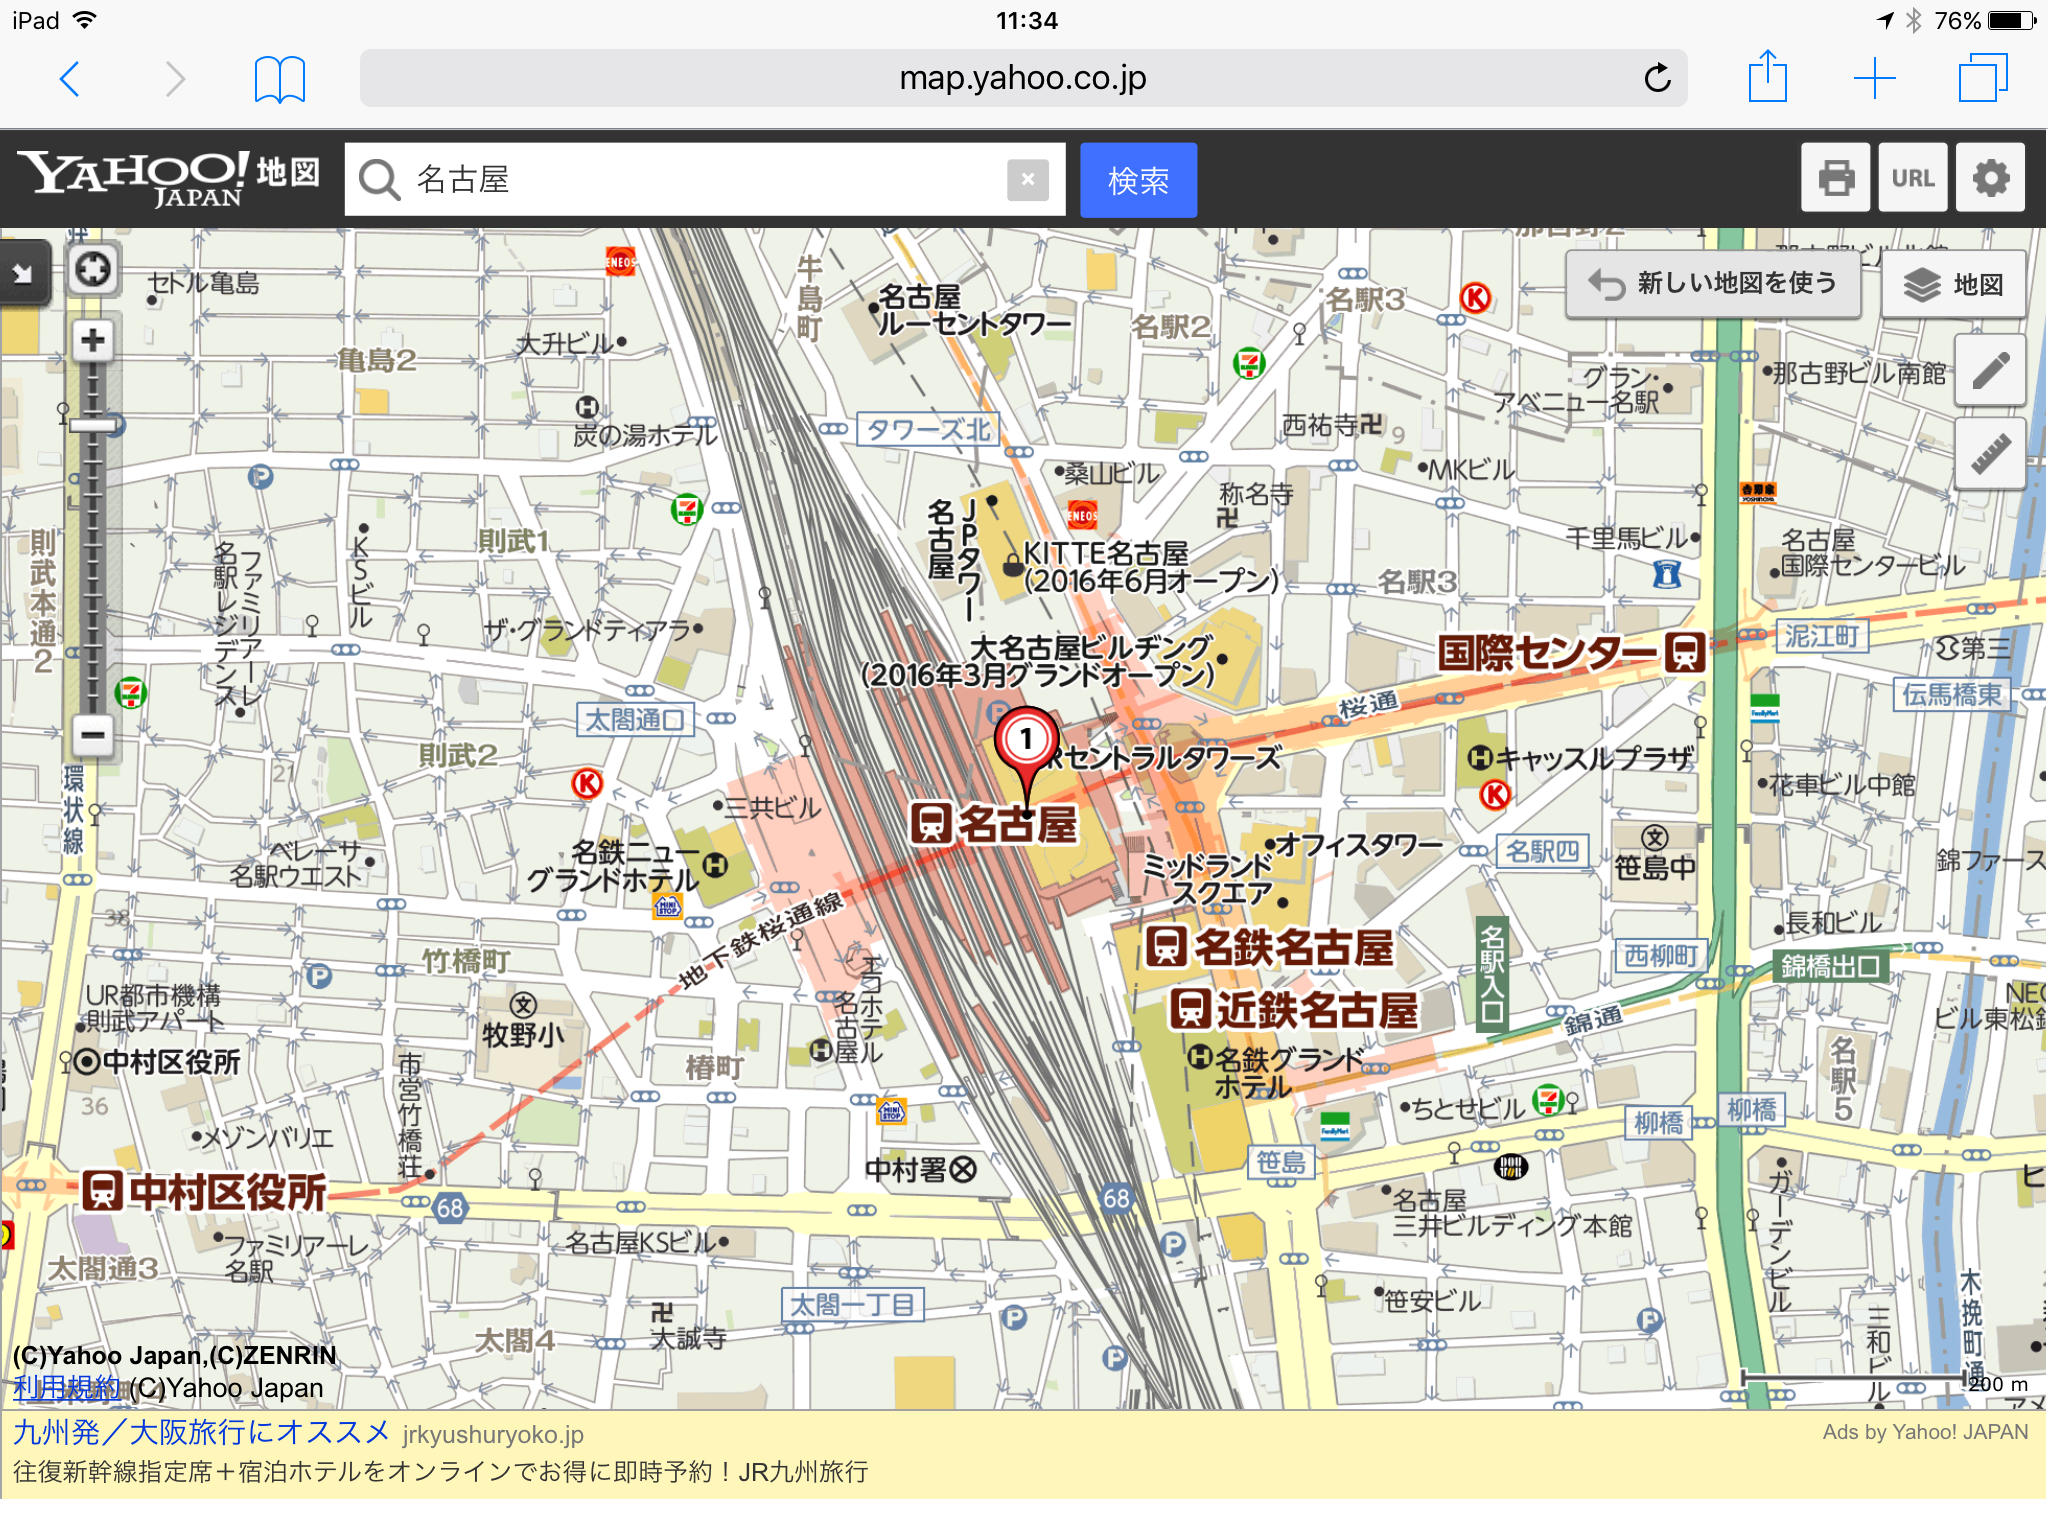
Task: Click 国際センター station icon
Action: (1685, 653)
